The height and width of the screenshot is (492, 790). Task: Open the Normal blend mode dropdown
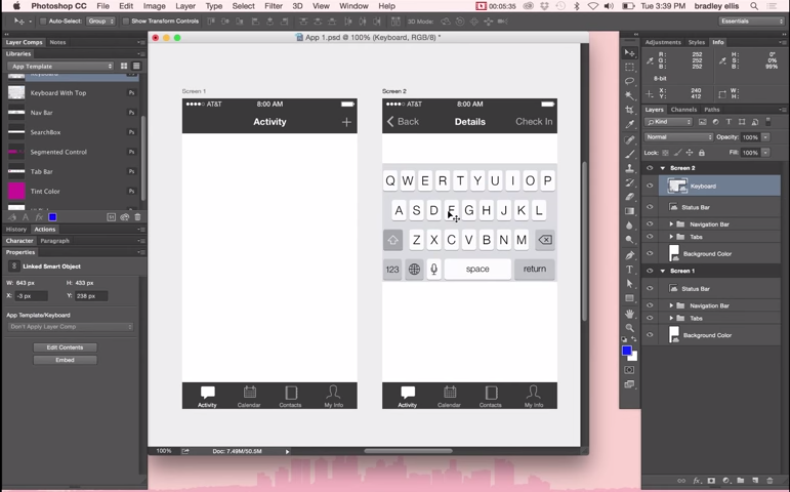(x=677, y=136)
